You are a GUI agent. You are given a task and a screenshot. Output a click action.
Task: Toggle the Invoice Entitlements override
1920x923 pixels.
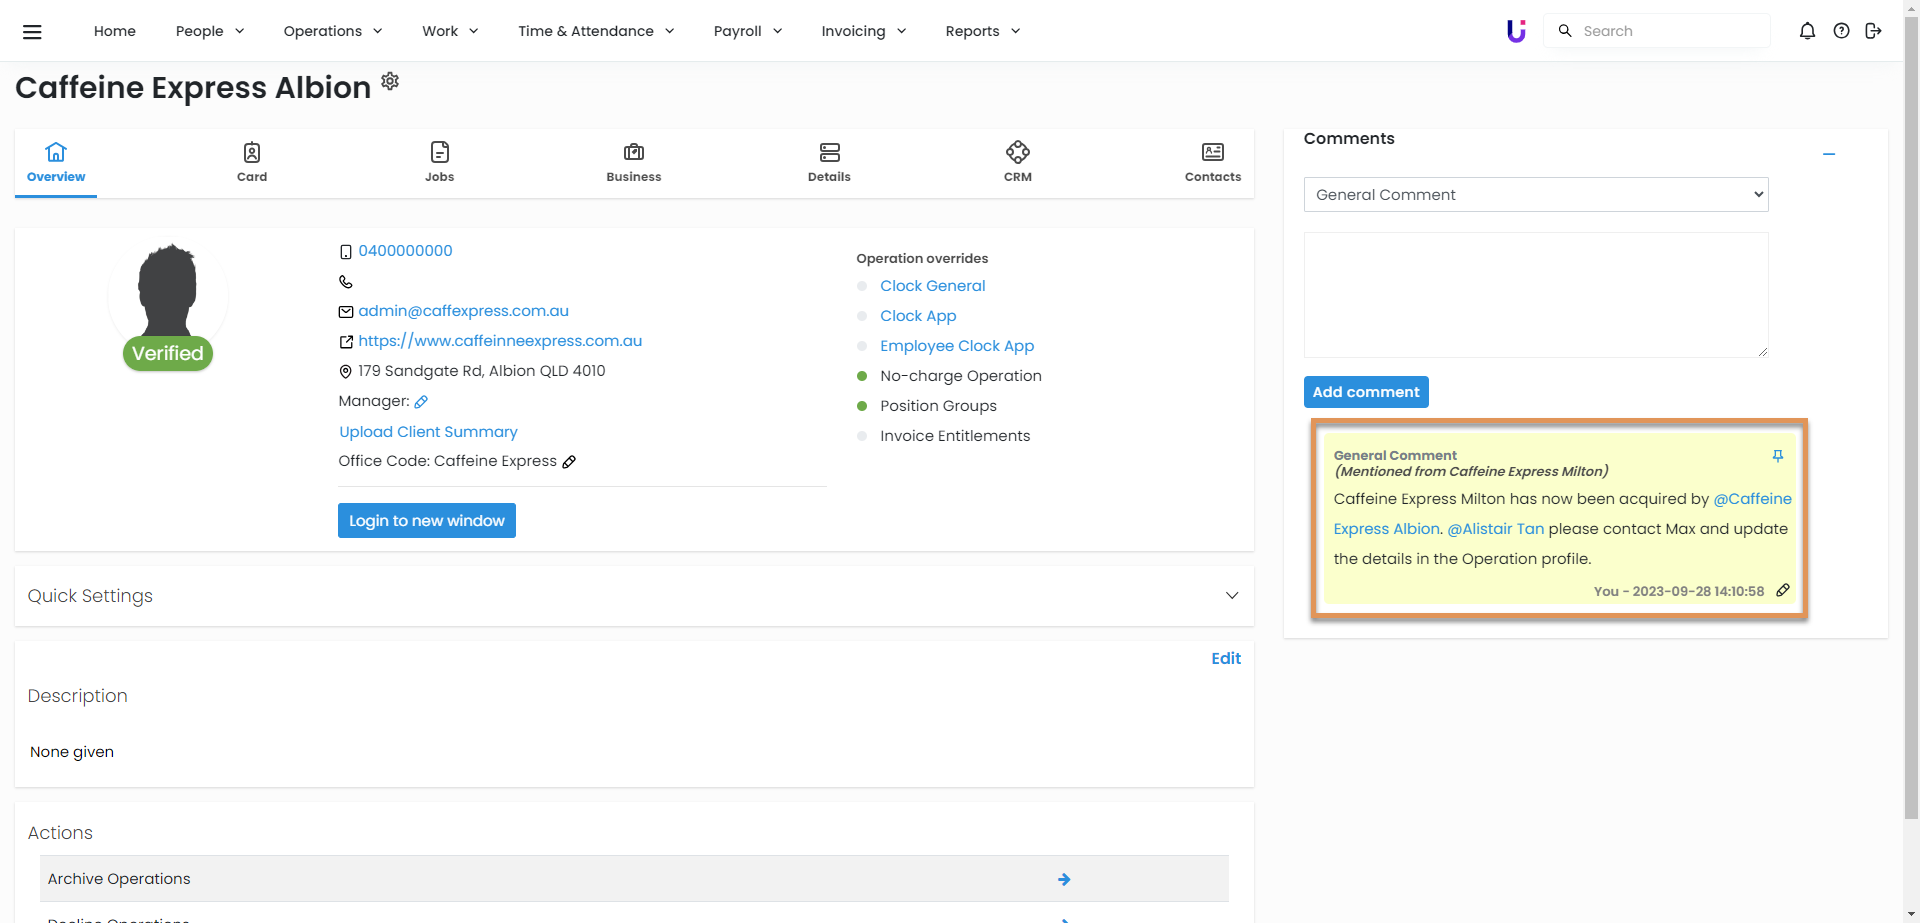click(x=862, y=436)
